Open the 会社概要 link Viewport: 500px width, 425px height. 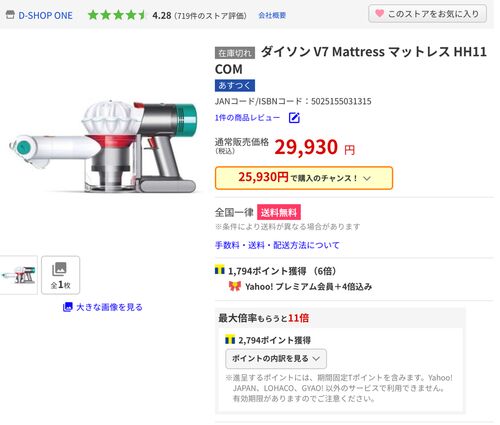coord(272,15)
